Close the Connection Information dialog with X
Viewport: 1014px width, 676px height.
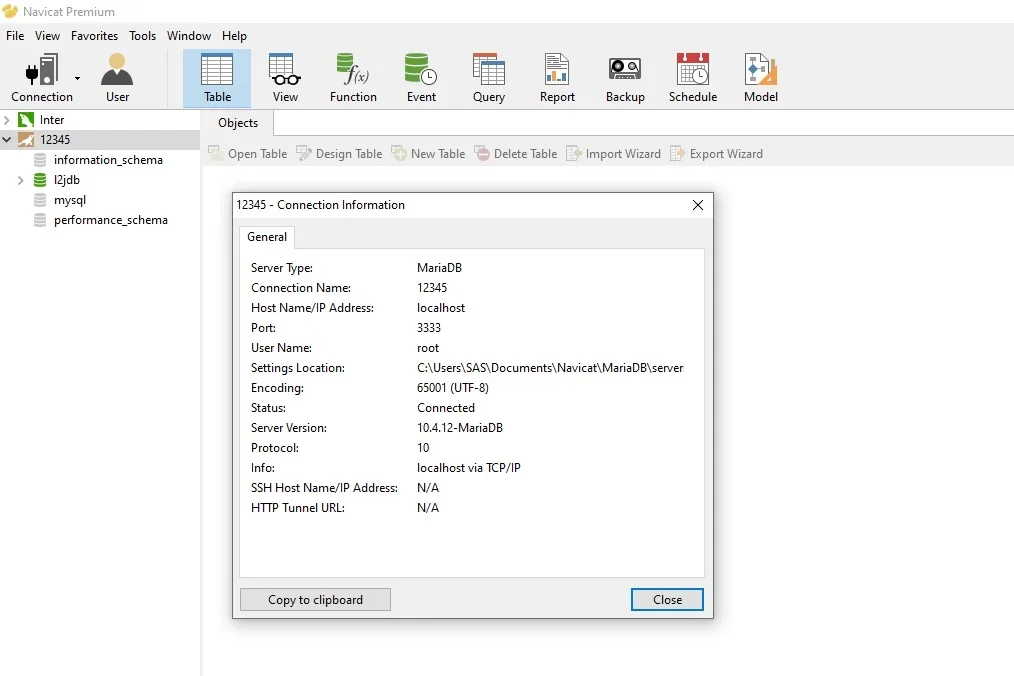coord(698,205)
